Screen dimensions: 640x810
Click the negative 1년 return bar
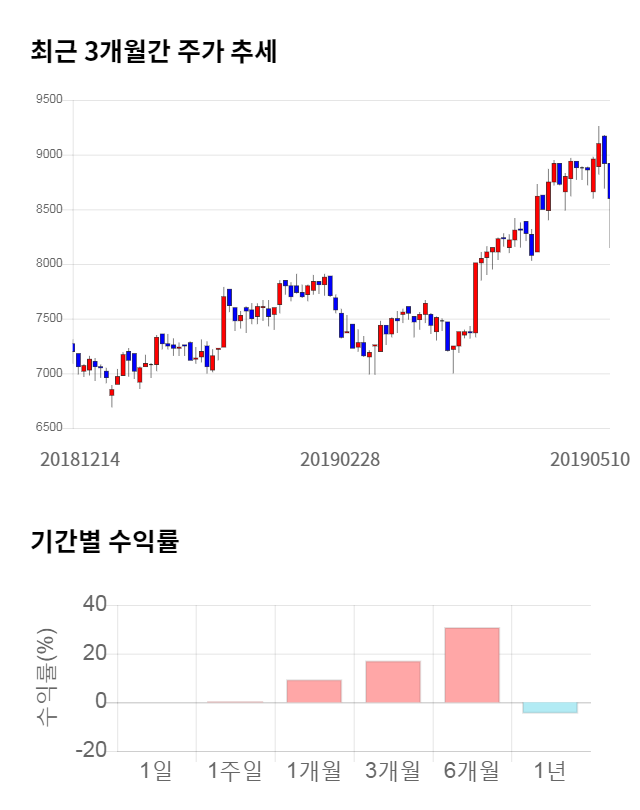click(550, 707)
